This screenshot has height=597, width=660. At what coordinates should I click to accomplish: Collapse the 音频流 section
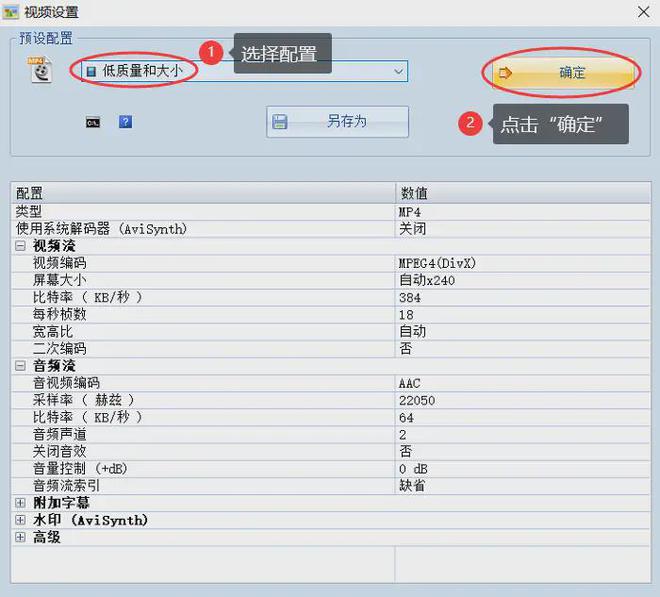point(20,365)
